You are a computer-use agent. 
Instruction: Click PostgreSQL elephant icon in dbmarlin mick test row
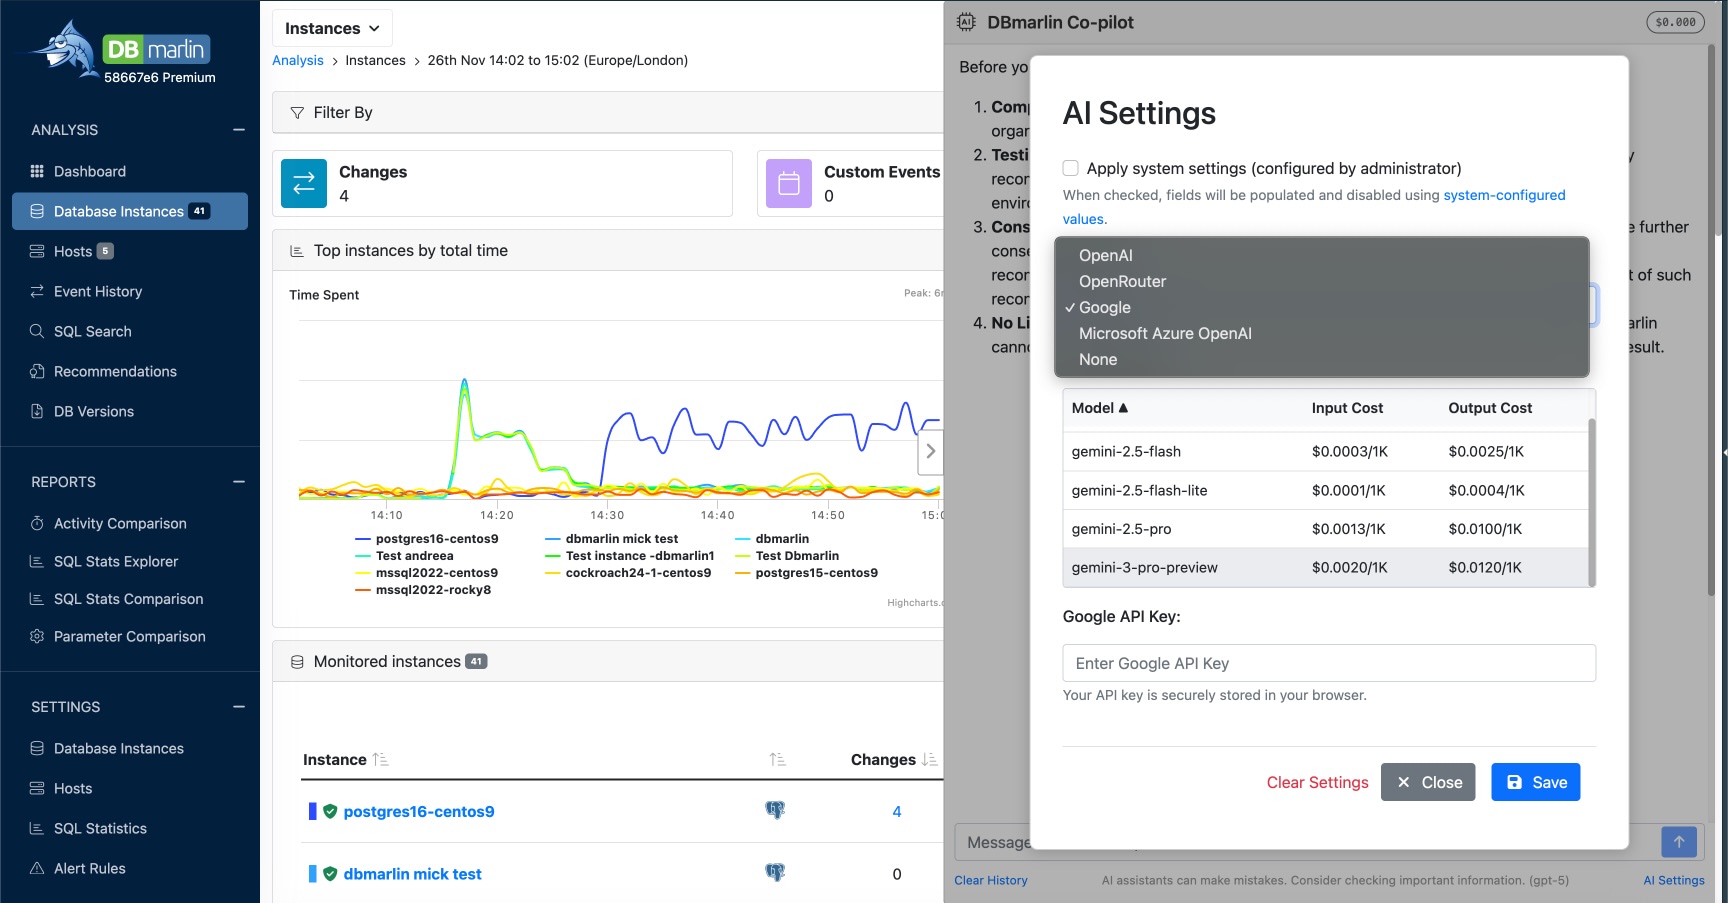pos(775,873)
